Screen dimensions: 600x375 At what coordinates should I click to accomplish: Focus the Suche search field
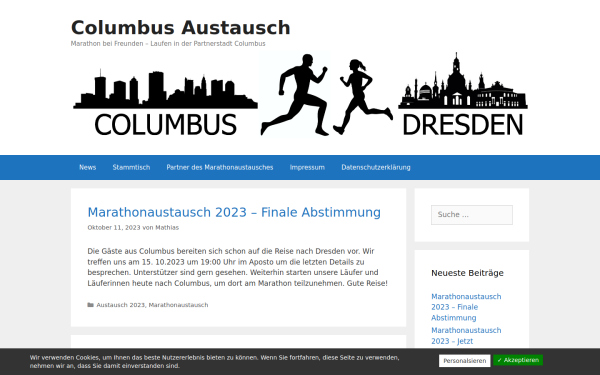coord(472,215)
